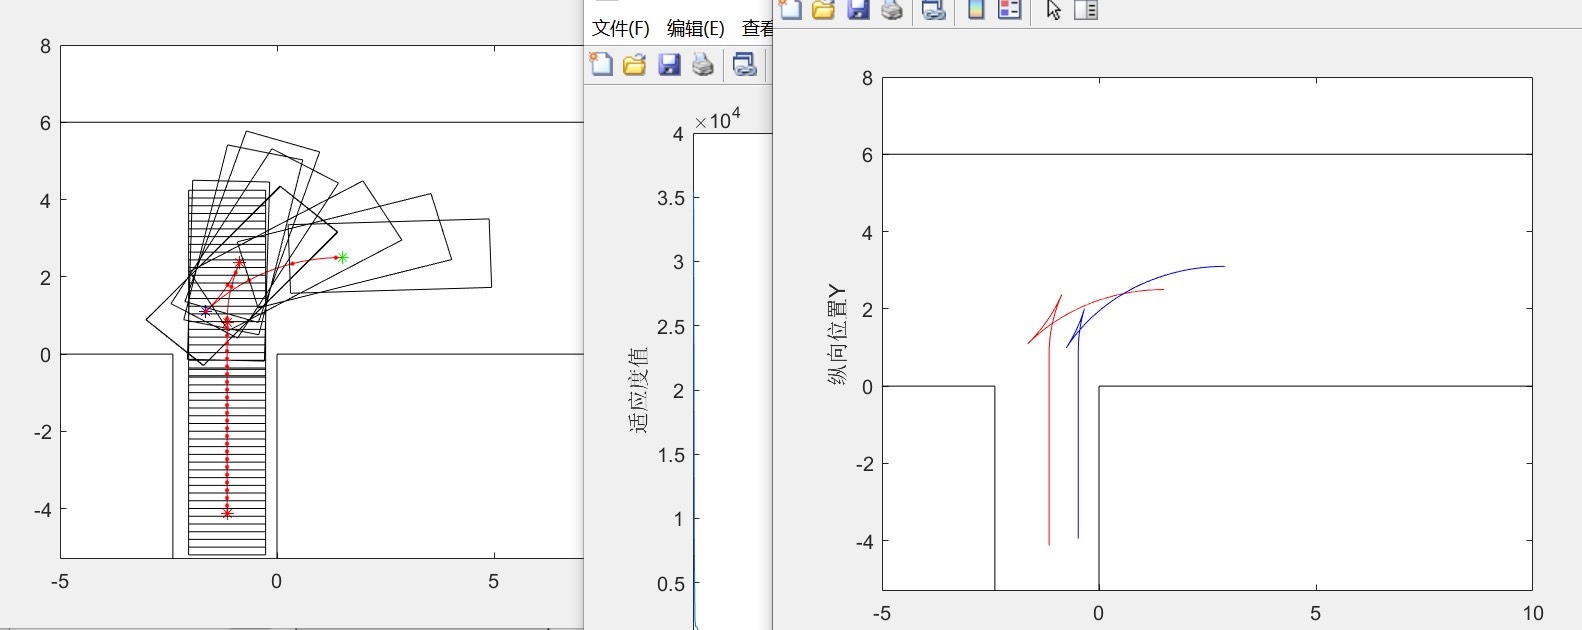The width and height of the screenshot is (1582, 630).
Task: Click Print icon in middle window toolbar
Action: [703, 65]
